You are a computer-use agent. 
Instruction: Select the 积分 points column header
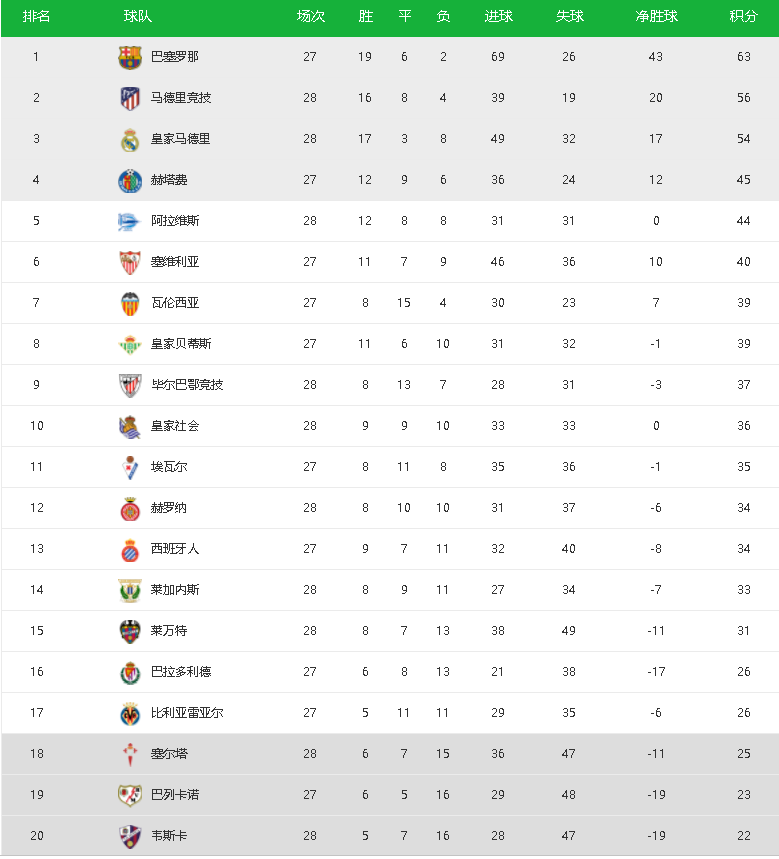coord(743,16)
